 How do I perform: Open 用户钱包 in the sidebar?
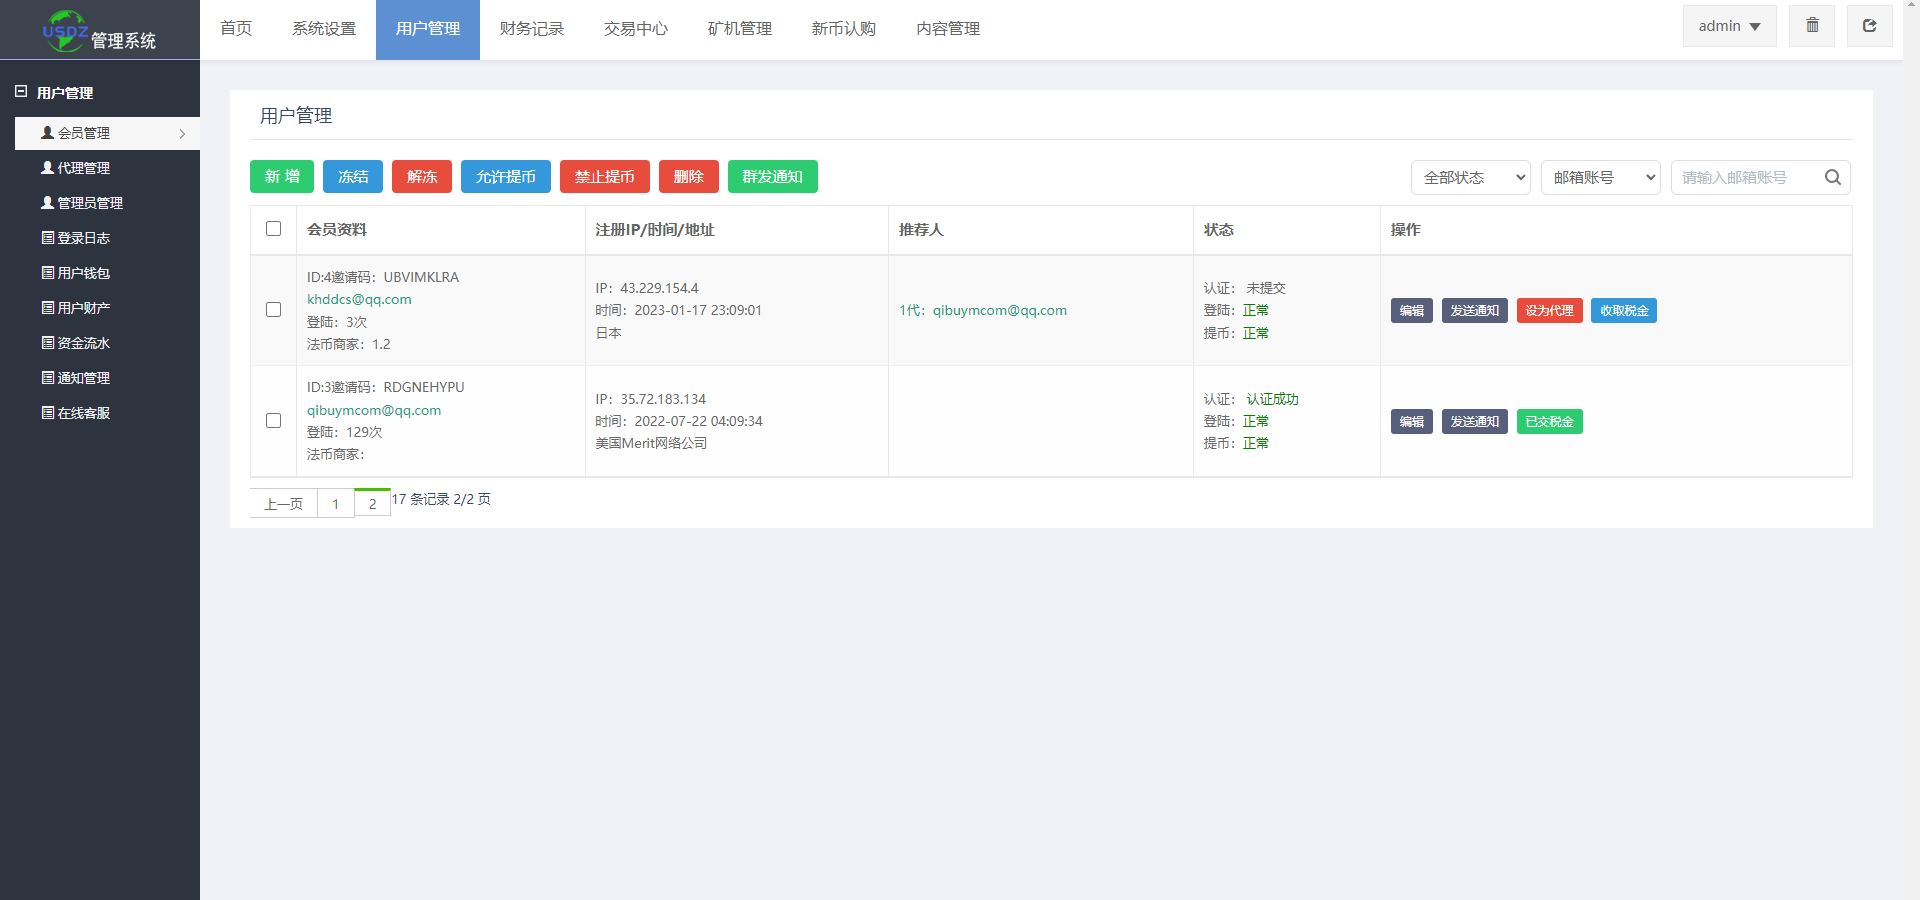coord(84,273)
